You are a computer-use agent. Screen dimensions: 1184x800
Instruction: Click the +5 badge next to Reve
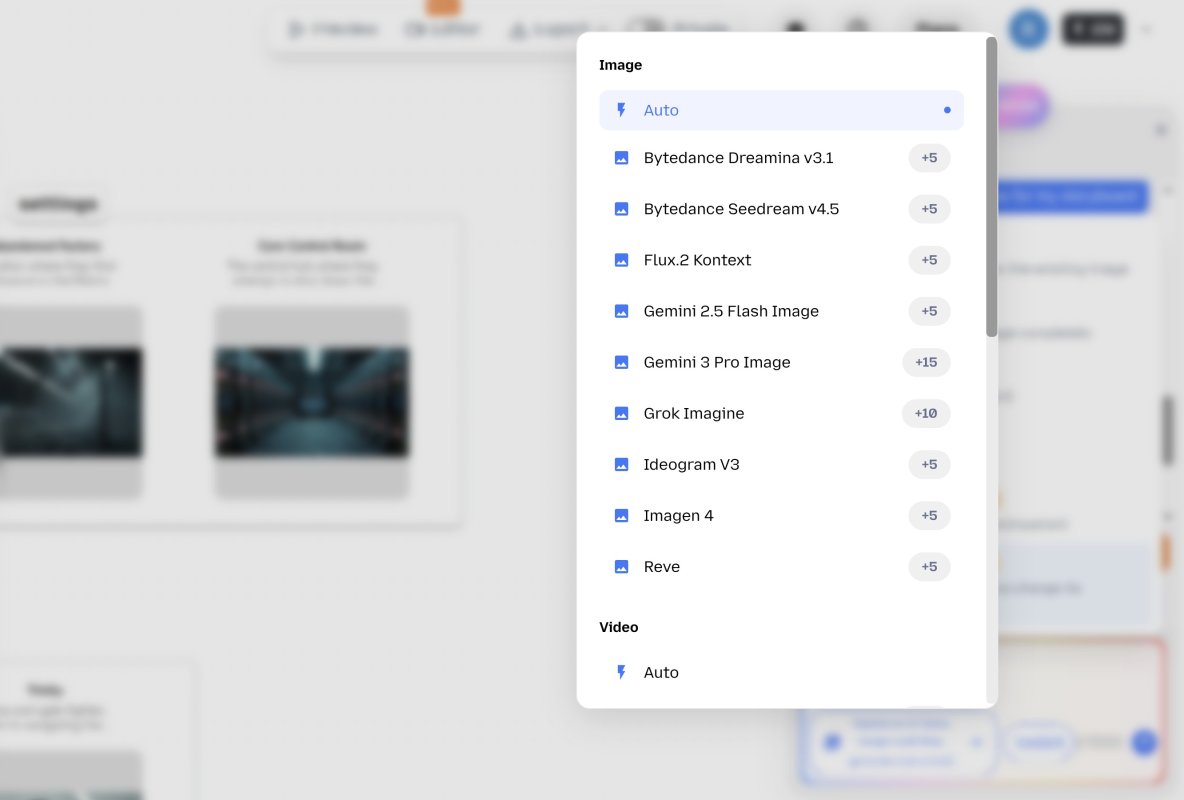pyautogui.click(x=929, y=566)
